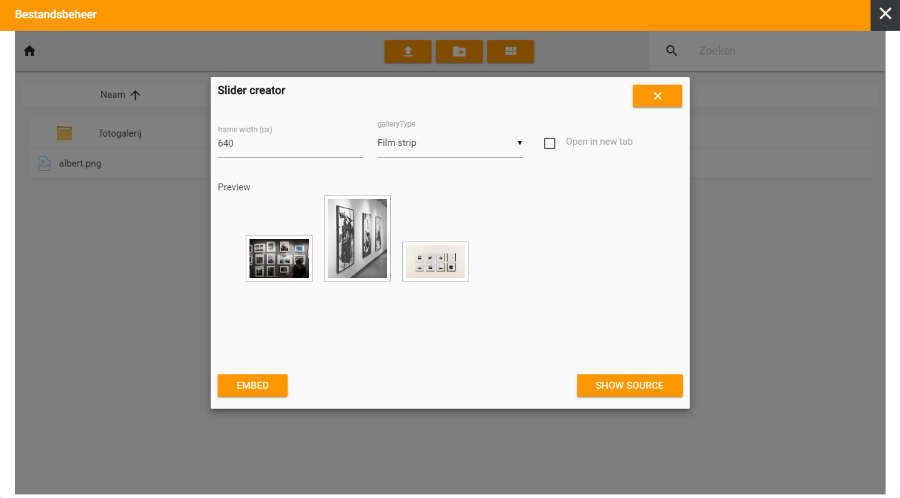Viewport: 900px width, 498px height.
Task: Click the Preview label
Action: click(x=234, y=187)
